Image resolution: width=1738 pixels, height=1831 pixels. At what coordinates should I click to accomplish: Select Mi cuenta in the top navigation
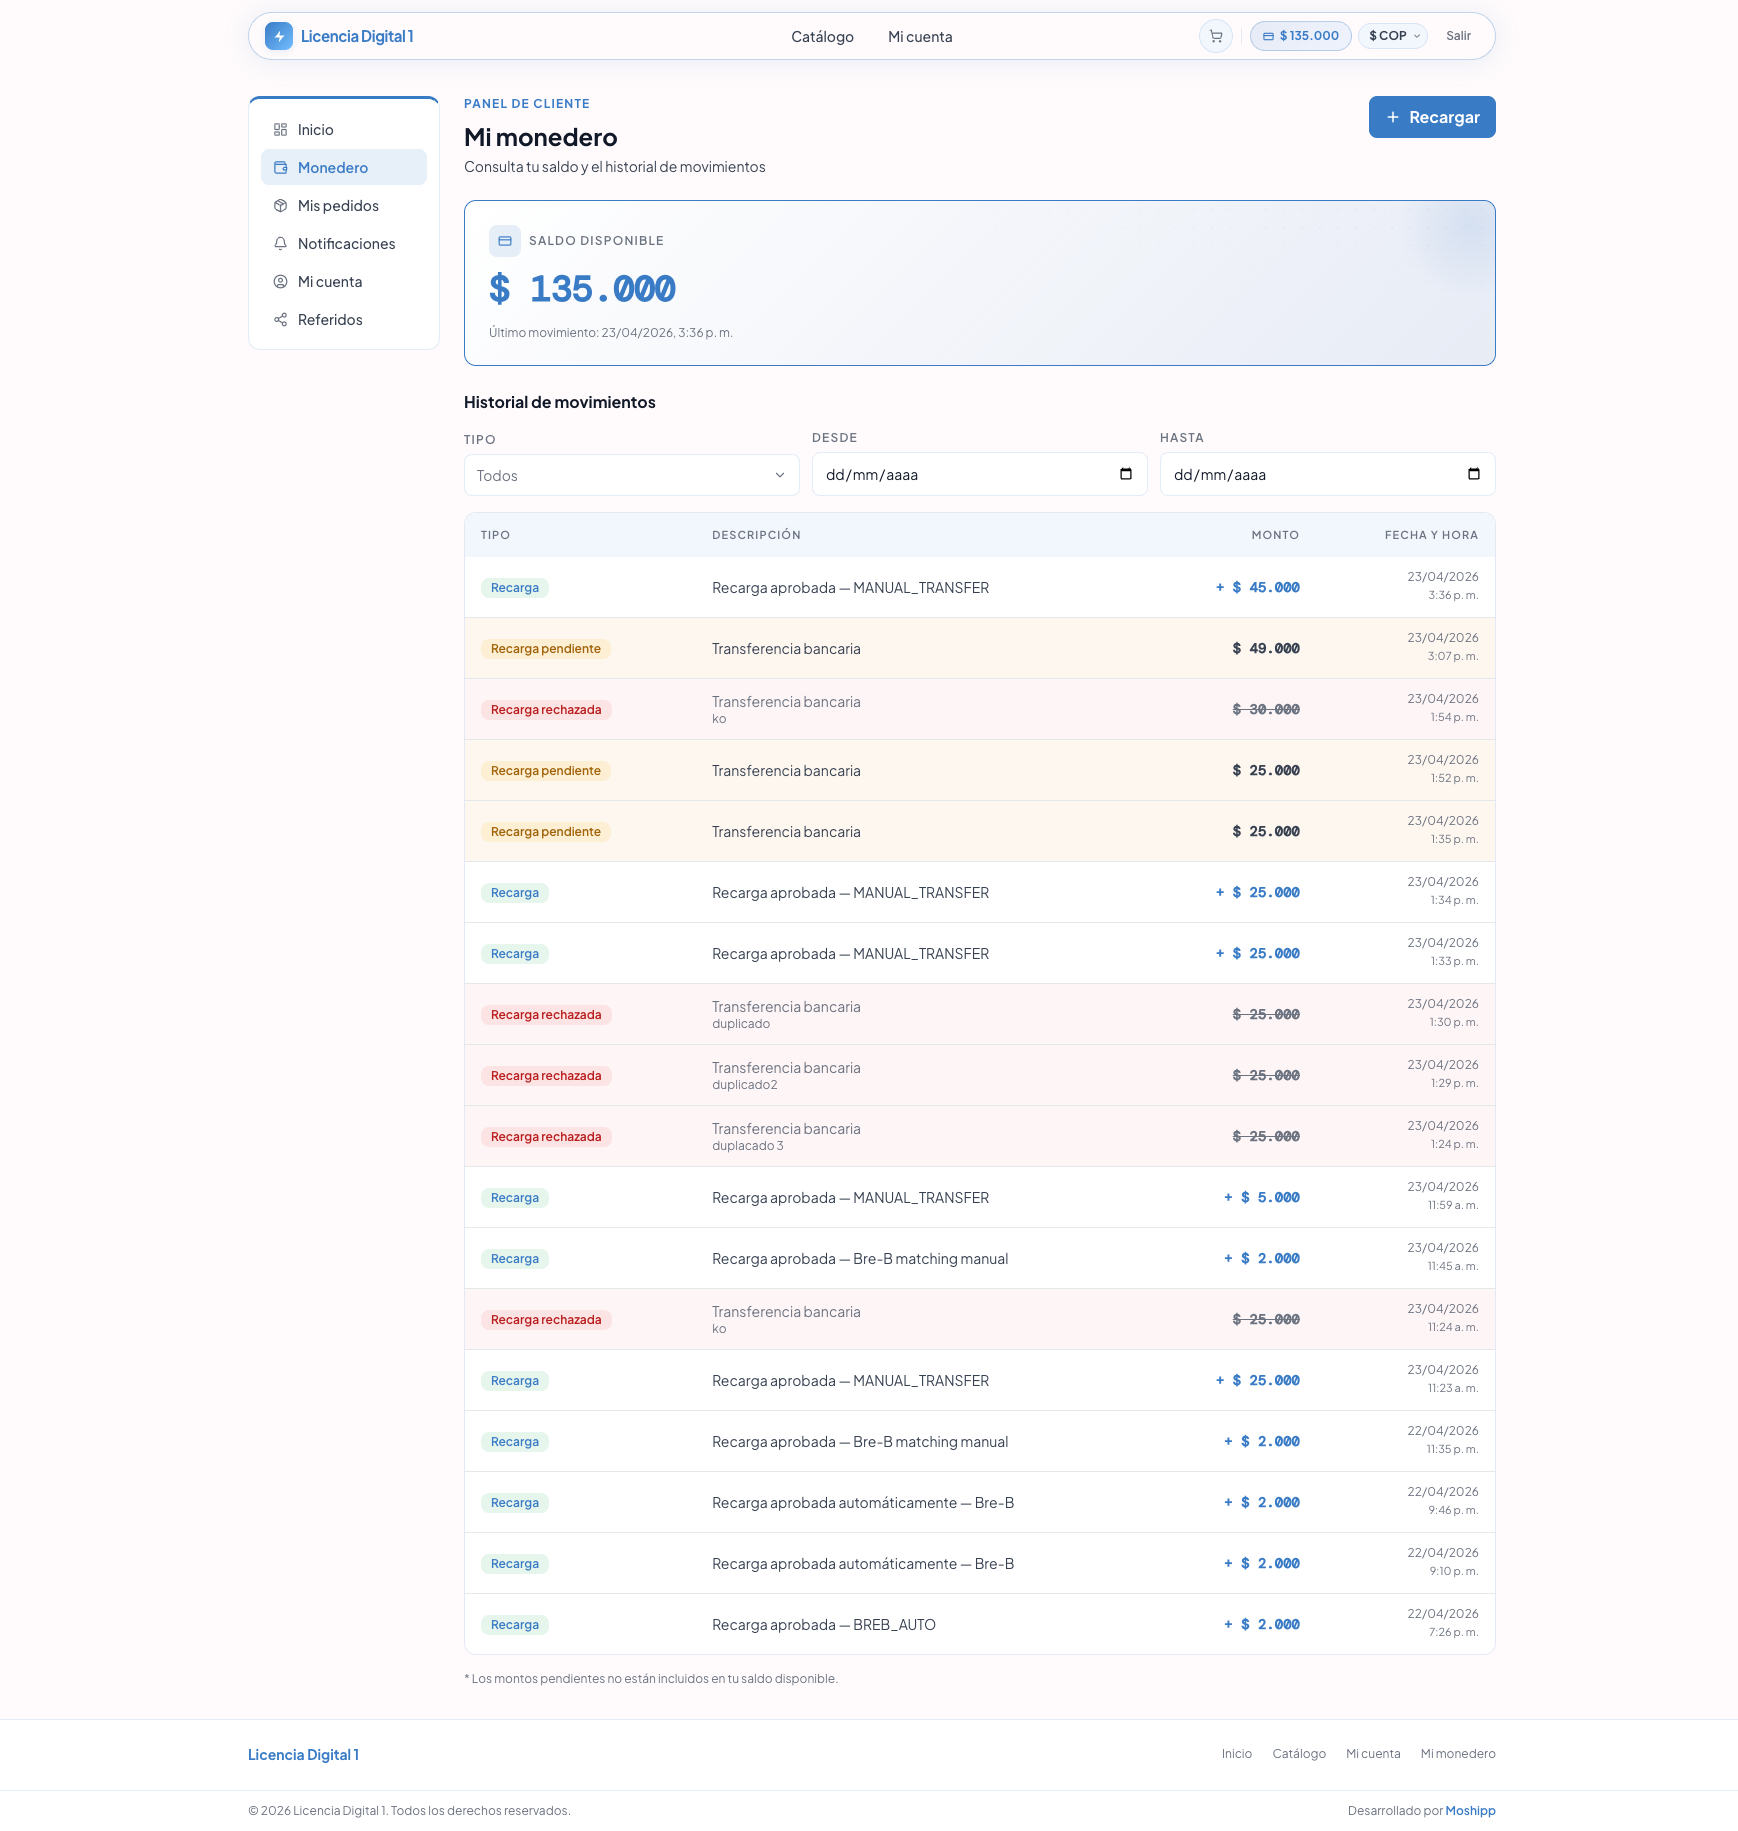pos(920,37)
